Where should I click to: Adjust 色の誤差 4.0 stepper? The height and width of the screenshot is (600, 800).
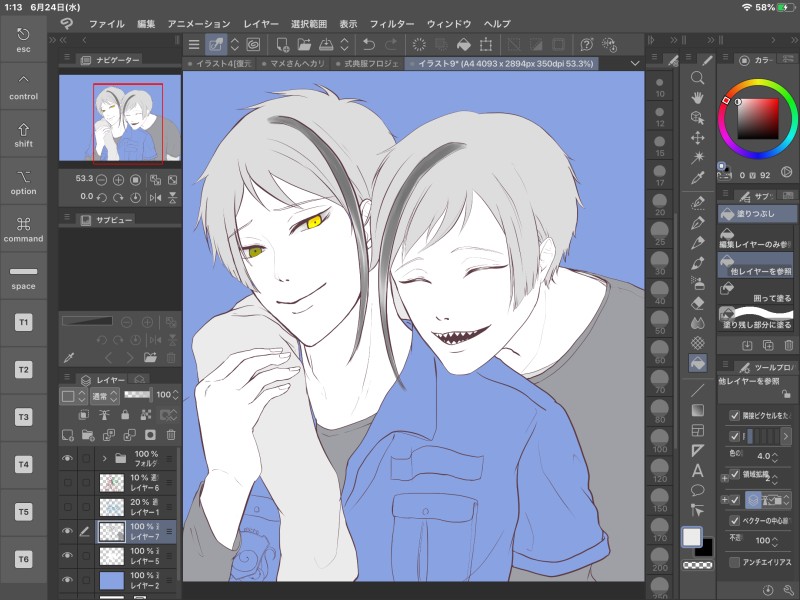775,456
